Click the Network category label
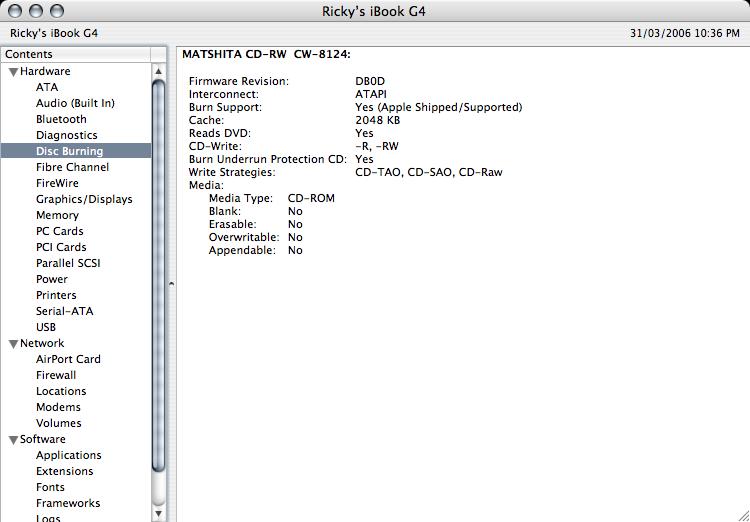The image size is (750, 522). 42,343
